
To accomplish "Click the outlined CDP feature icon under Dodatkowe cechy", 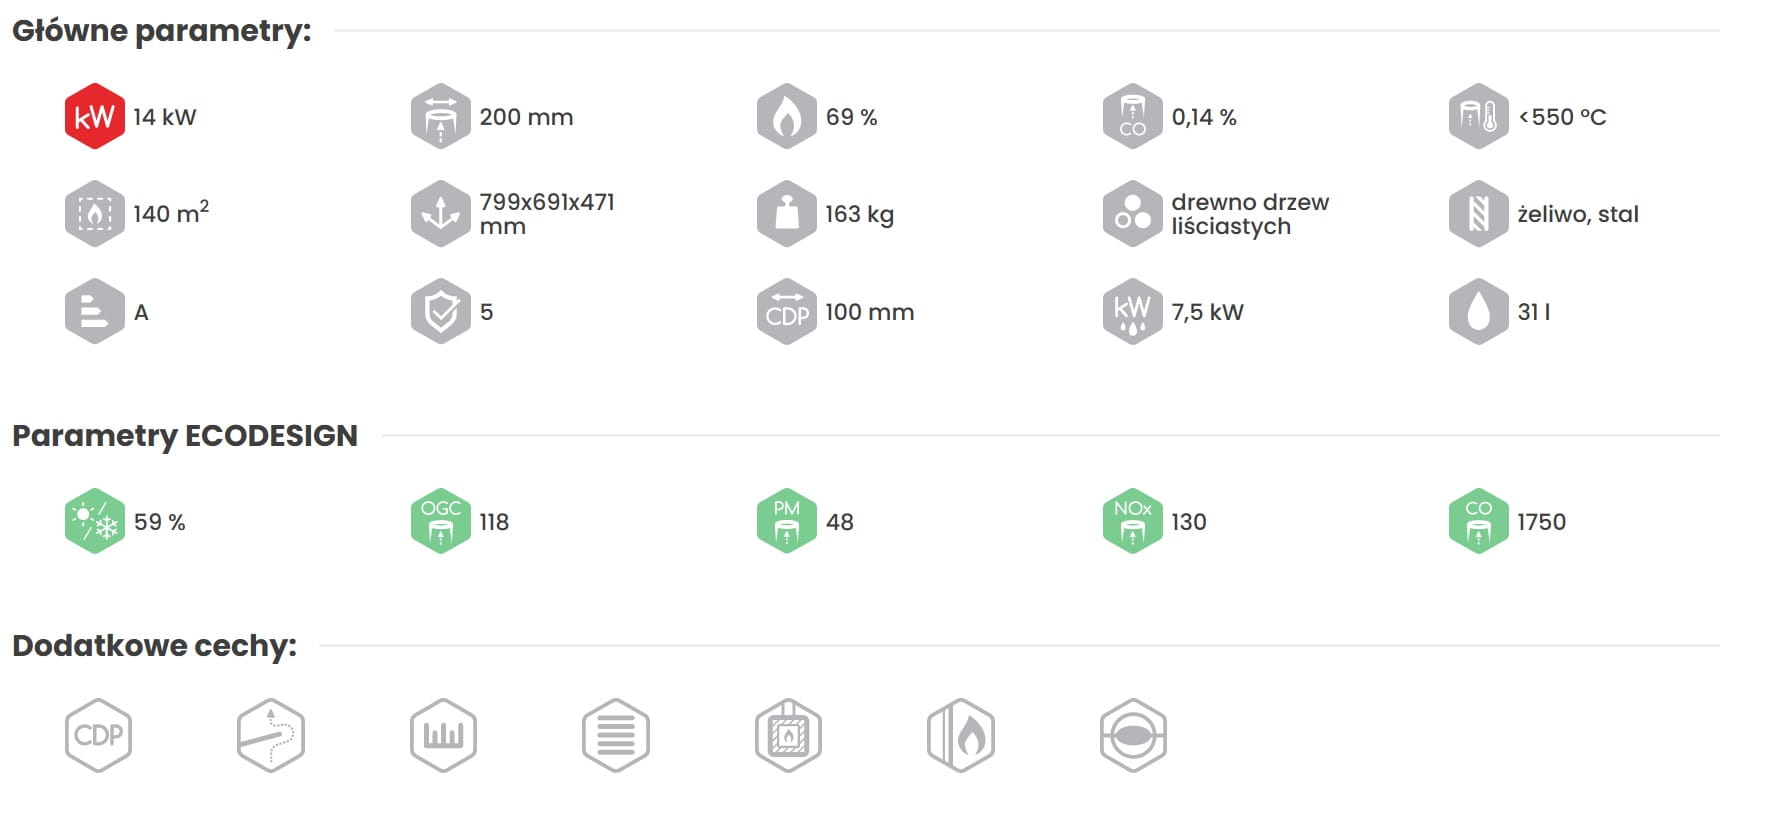I will point(99,735).
